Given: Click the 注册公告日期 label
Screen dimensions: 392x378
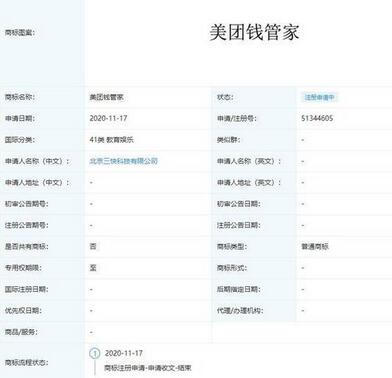Looking at the screenshot, I should (x=238, y=225).
